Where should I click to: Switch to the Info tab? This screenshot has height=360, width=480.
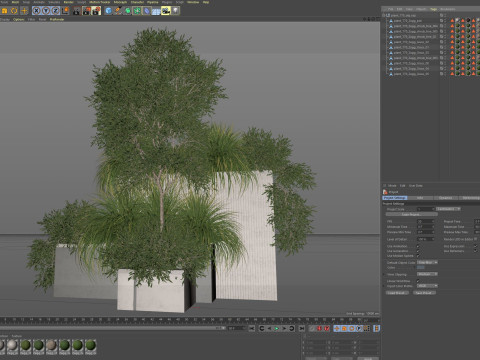click(420, 198)
